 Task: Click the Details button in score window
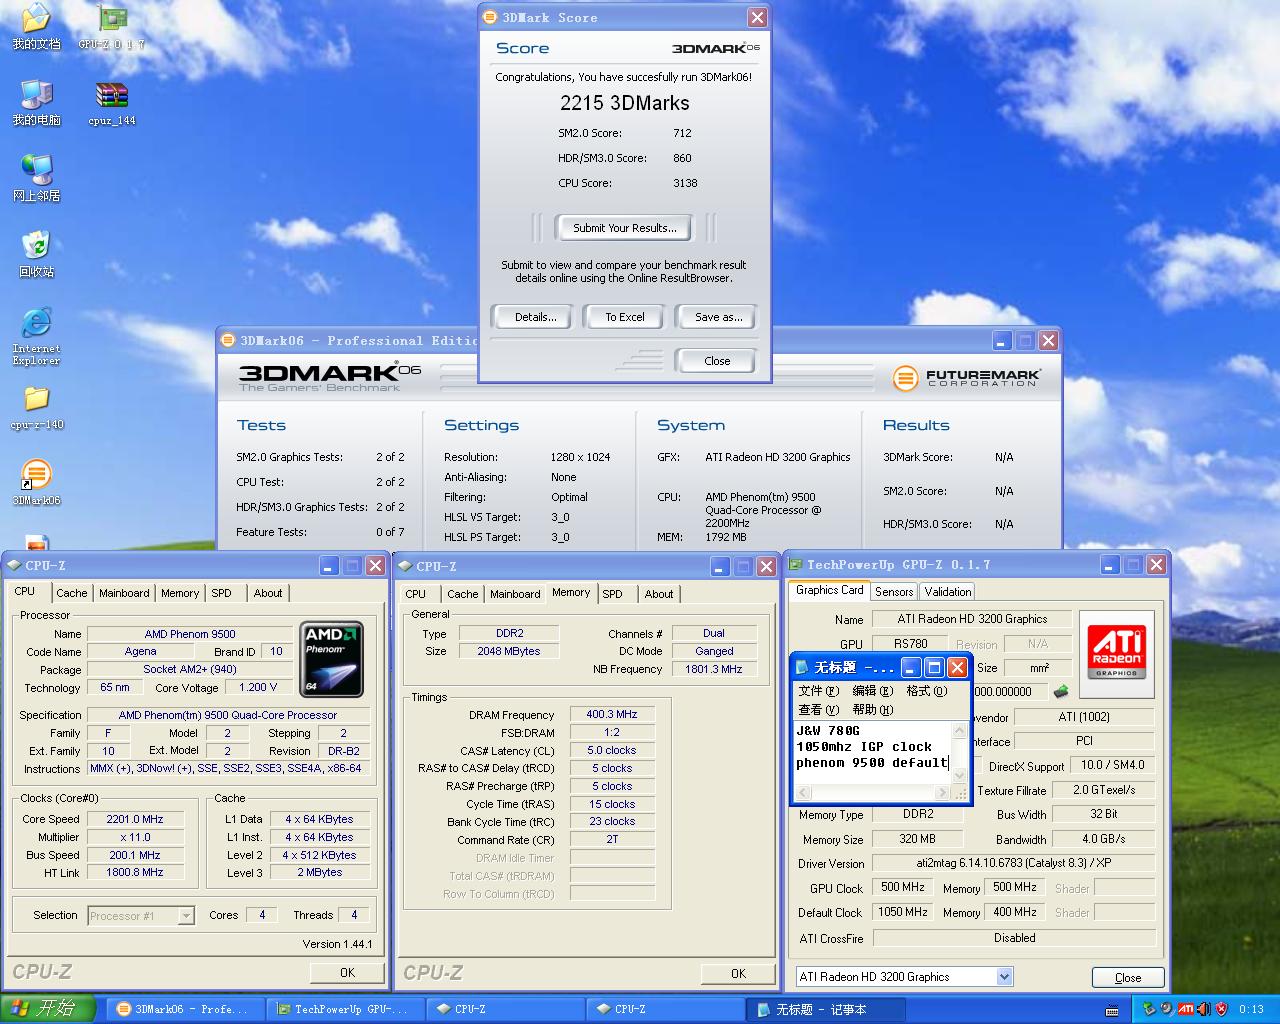click(x=535, y=317)
